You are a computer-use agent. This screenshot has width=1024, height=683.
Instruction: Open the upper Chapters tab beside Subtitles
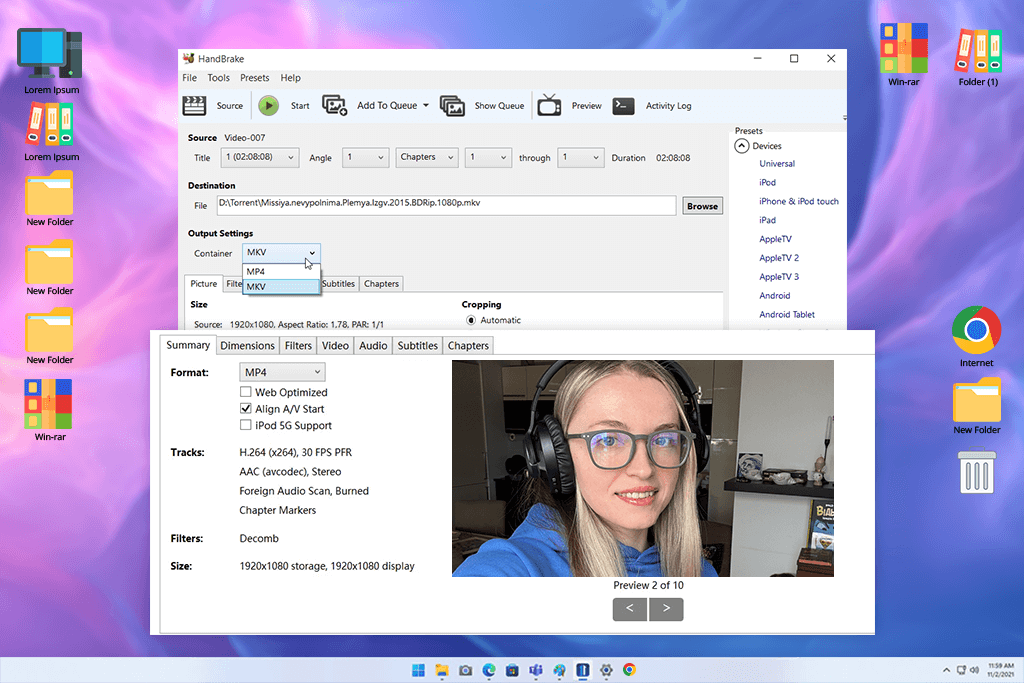(381, 283)
